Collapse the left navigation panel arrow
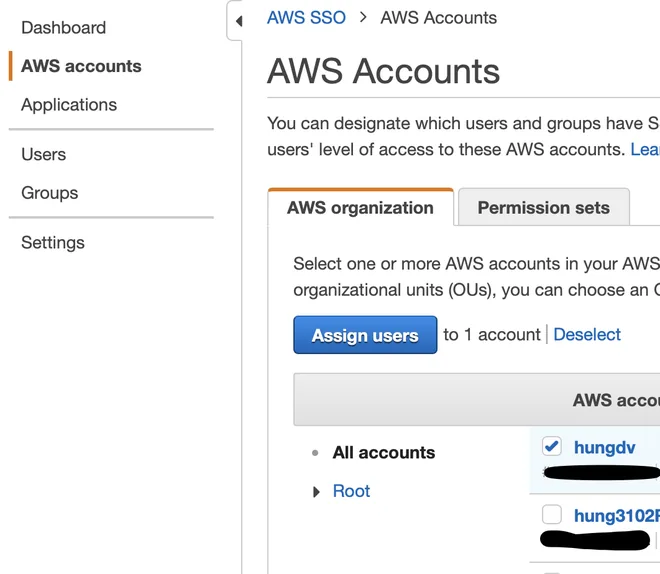The height and width of the screenshot is (574, 660). tap(239, 21)
